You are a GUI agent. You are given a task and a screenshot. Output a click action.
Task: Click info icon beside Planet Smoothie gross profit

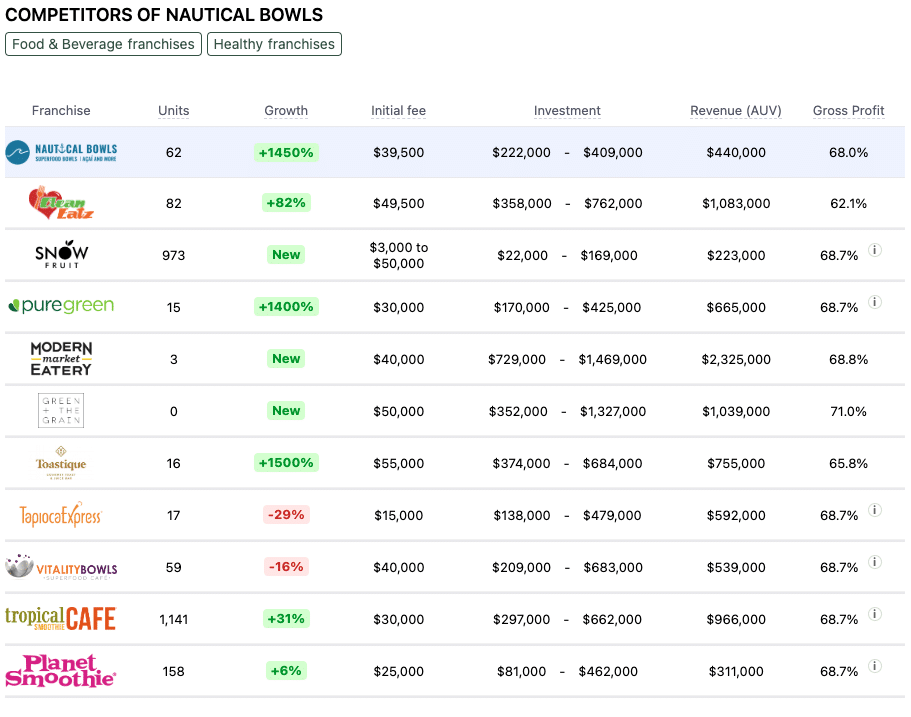click(875, 666)
